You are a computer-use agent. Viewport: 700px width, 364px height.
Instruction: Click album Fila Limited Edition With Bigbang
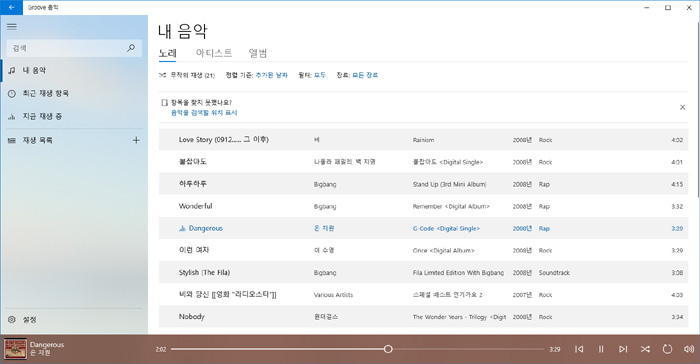pos(458,273)
